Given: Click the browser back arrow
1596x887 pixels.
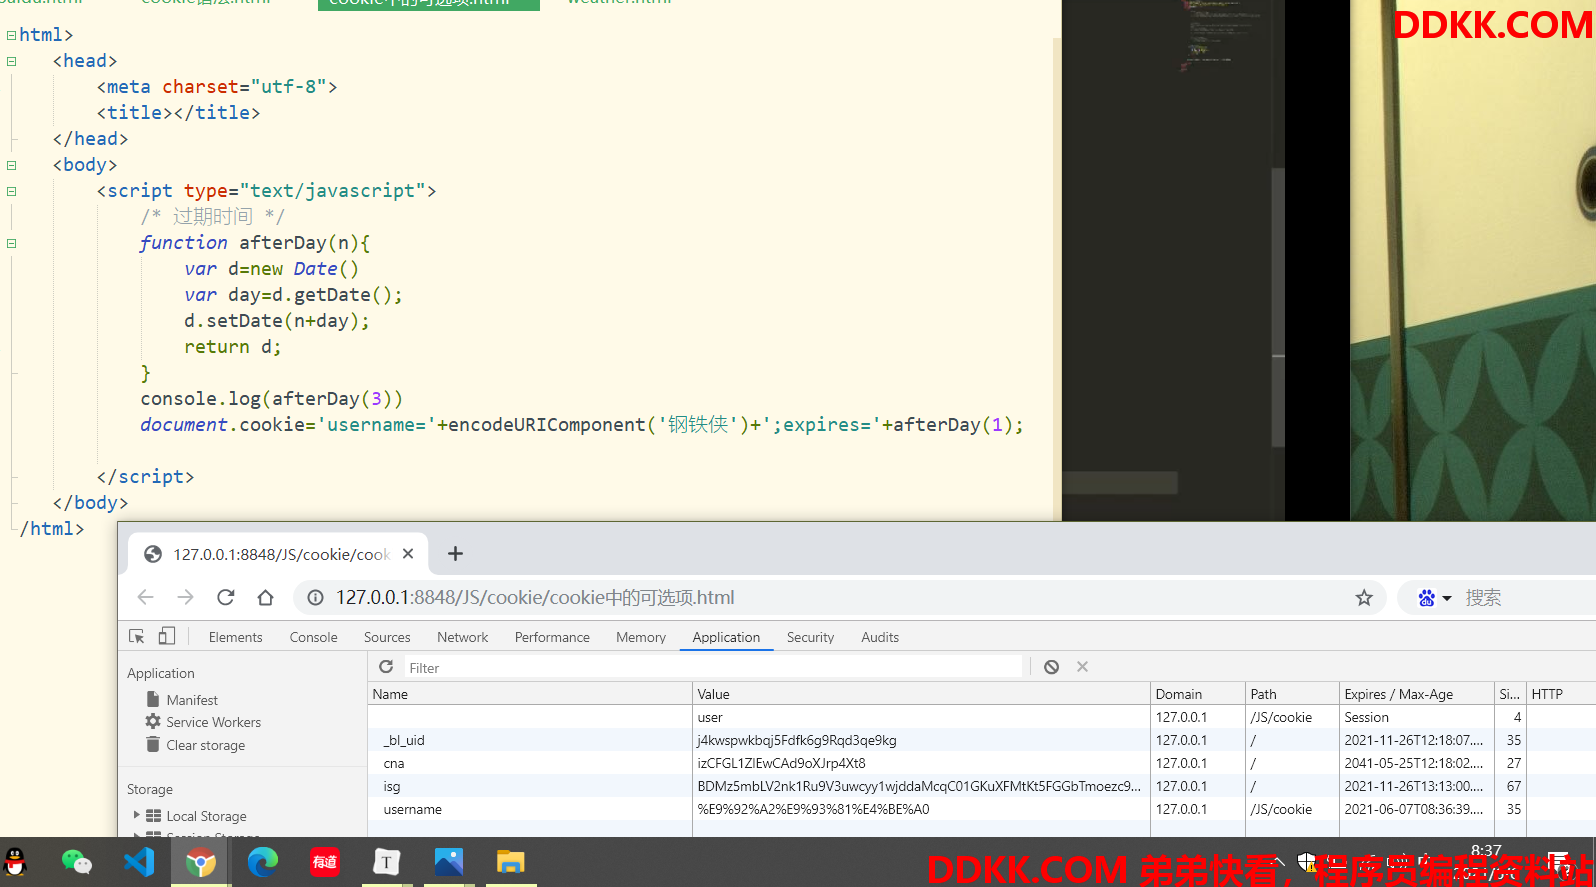Looking at the screenshot, I should coord(146,597).
